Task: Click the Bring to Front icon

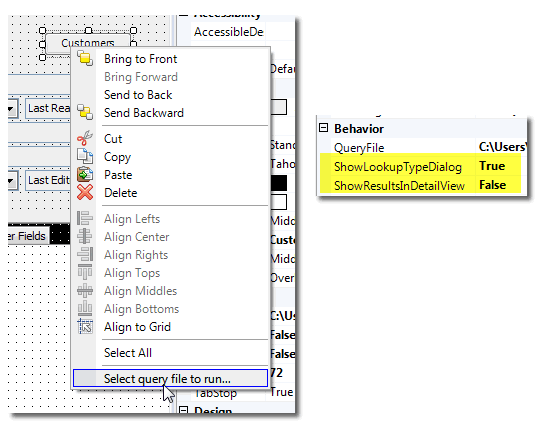Action: (x=85, y=58)
